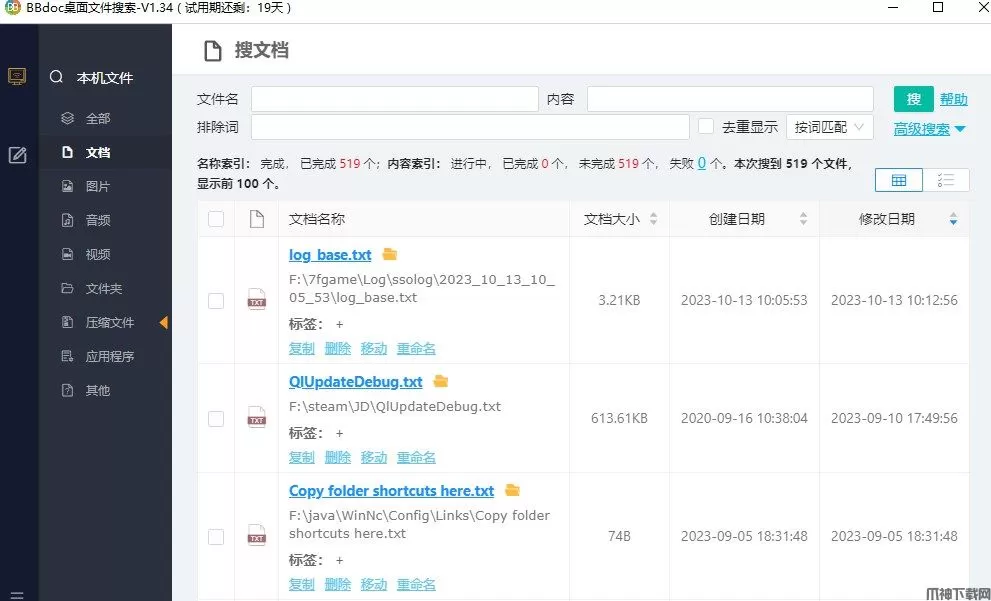Viewport: 991px width, 601px height.
Task: Select the 全部 all files category
Action: tap(105, 119)
